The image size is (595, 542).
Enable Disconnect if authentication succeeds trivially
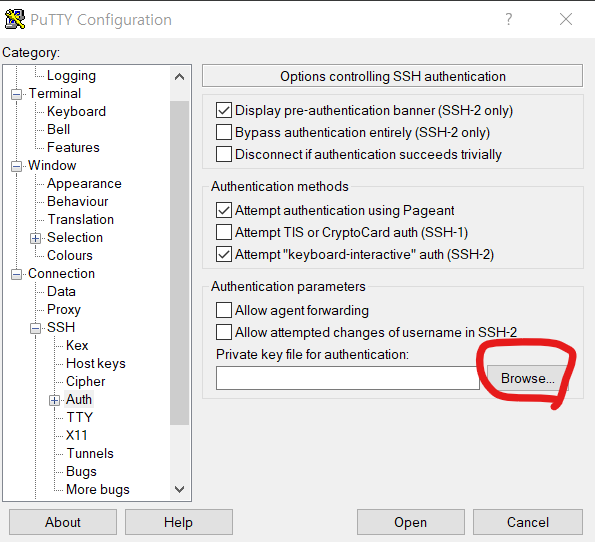[224, 154]
